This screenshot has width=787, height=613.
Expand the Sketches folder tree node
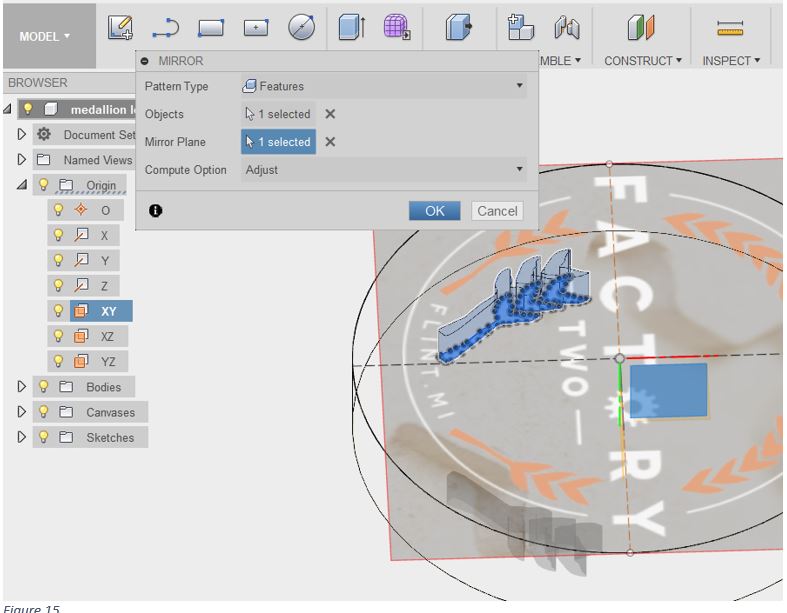pyautogui.click(x=22, y=437)
